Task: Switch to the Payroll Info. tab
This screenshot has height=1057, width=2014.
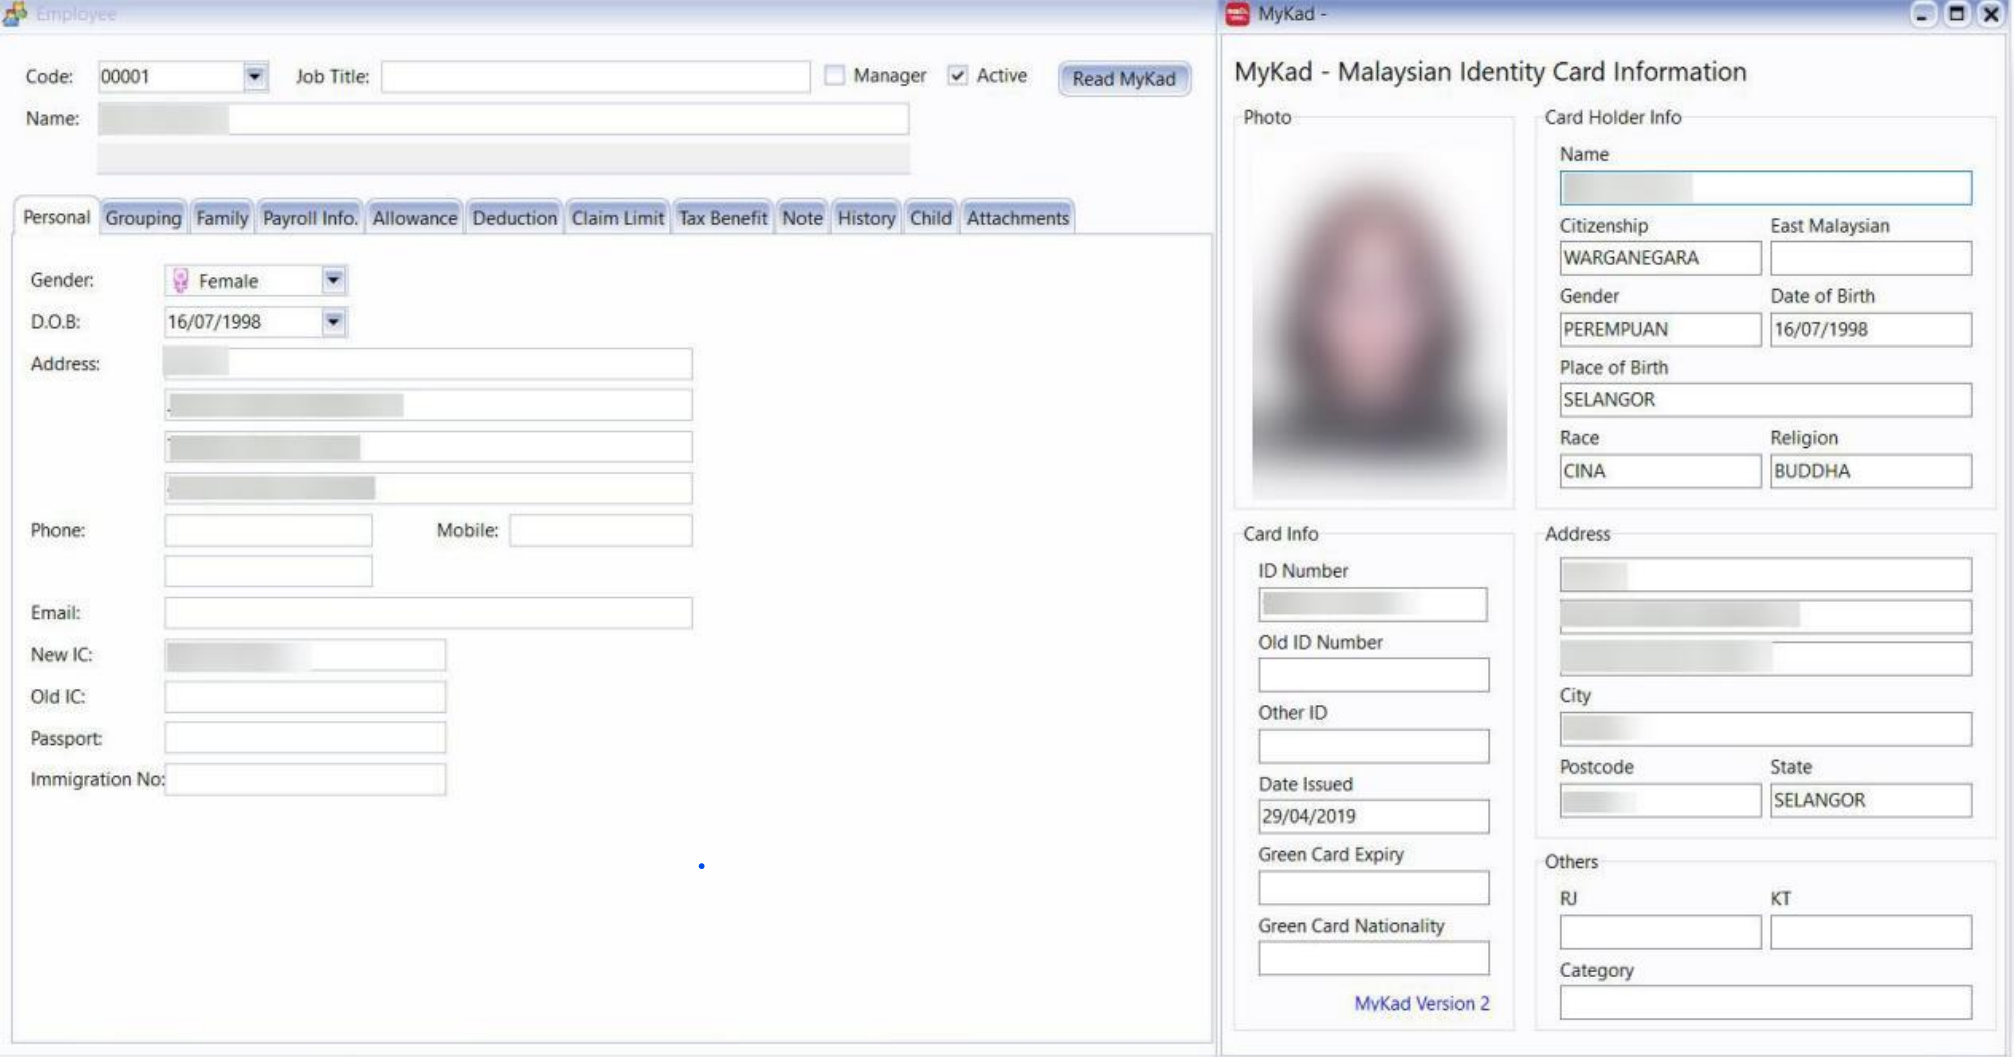Action: click(x=309, y=218)
